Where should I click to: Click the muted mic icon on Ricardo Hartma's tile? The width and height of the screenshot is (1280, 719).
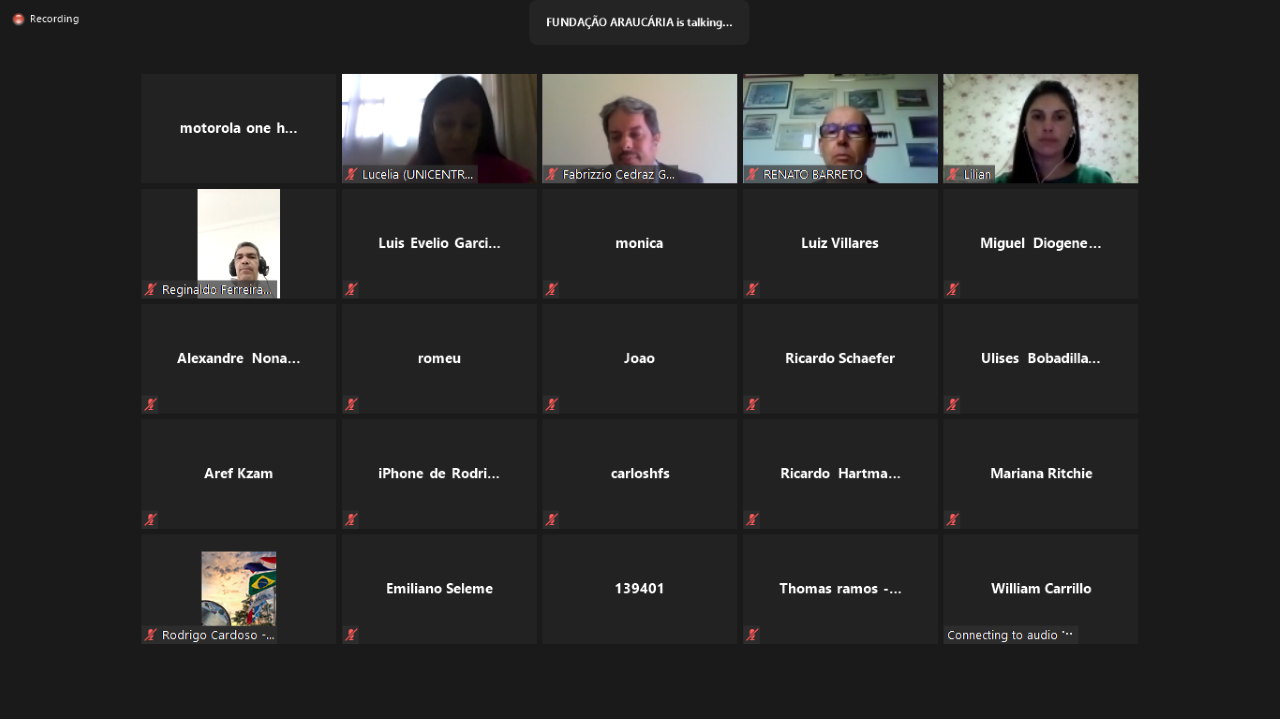(752, 519)
